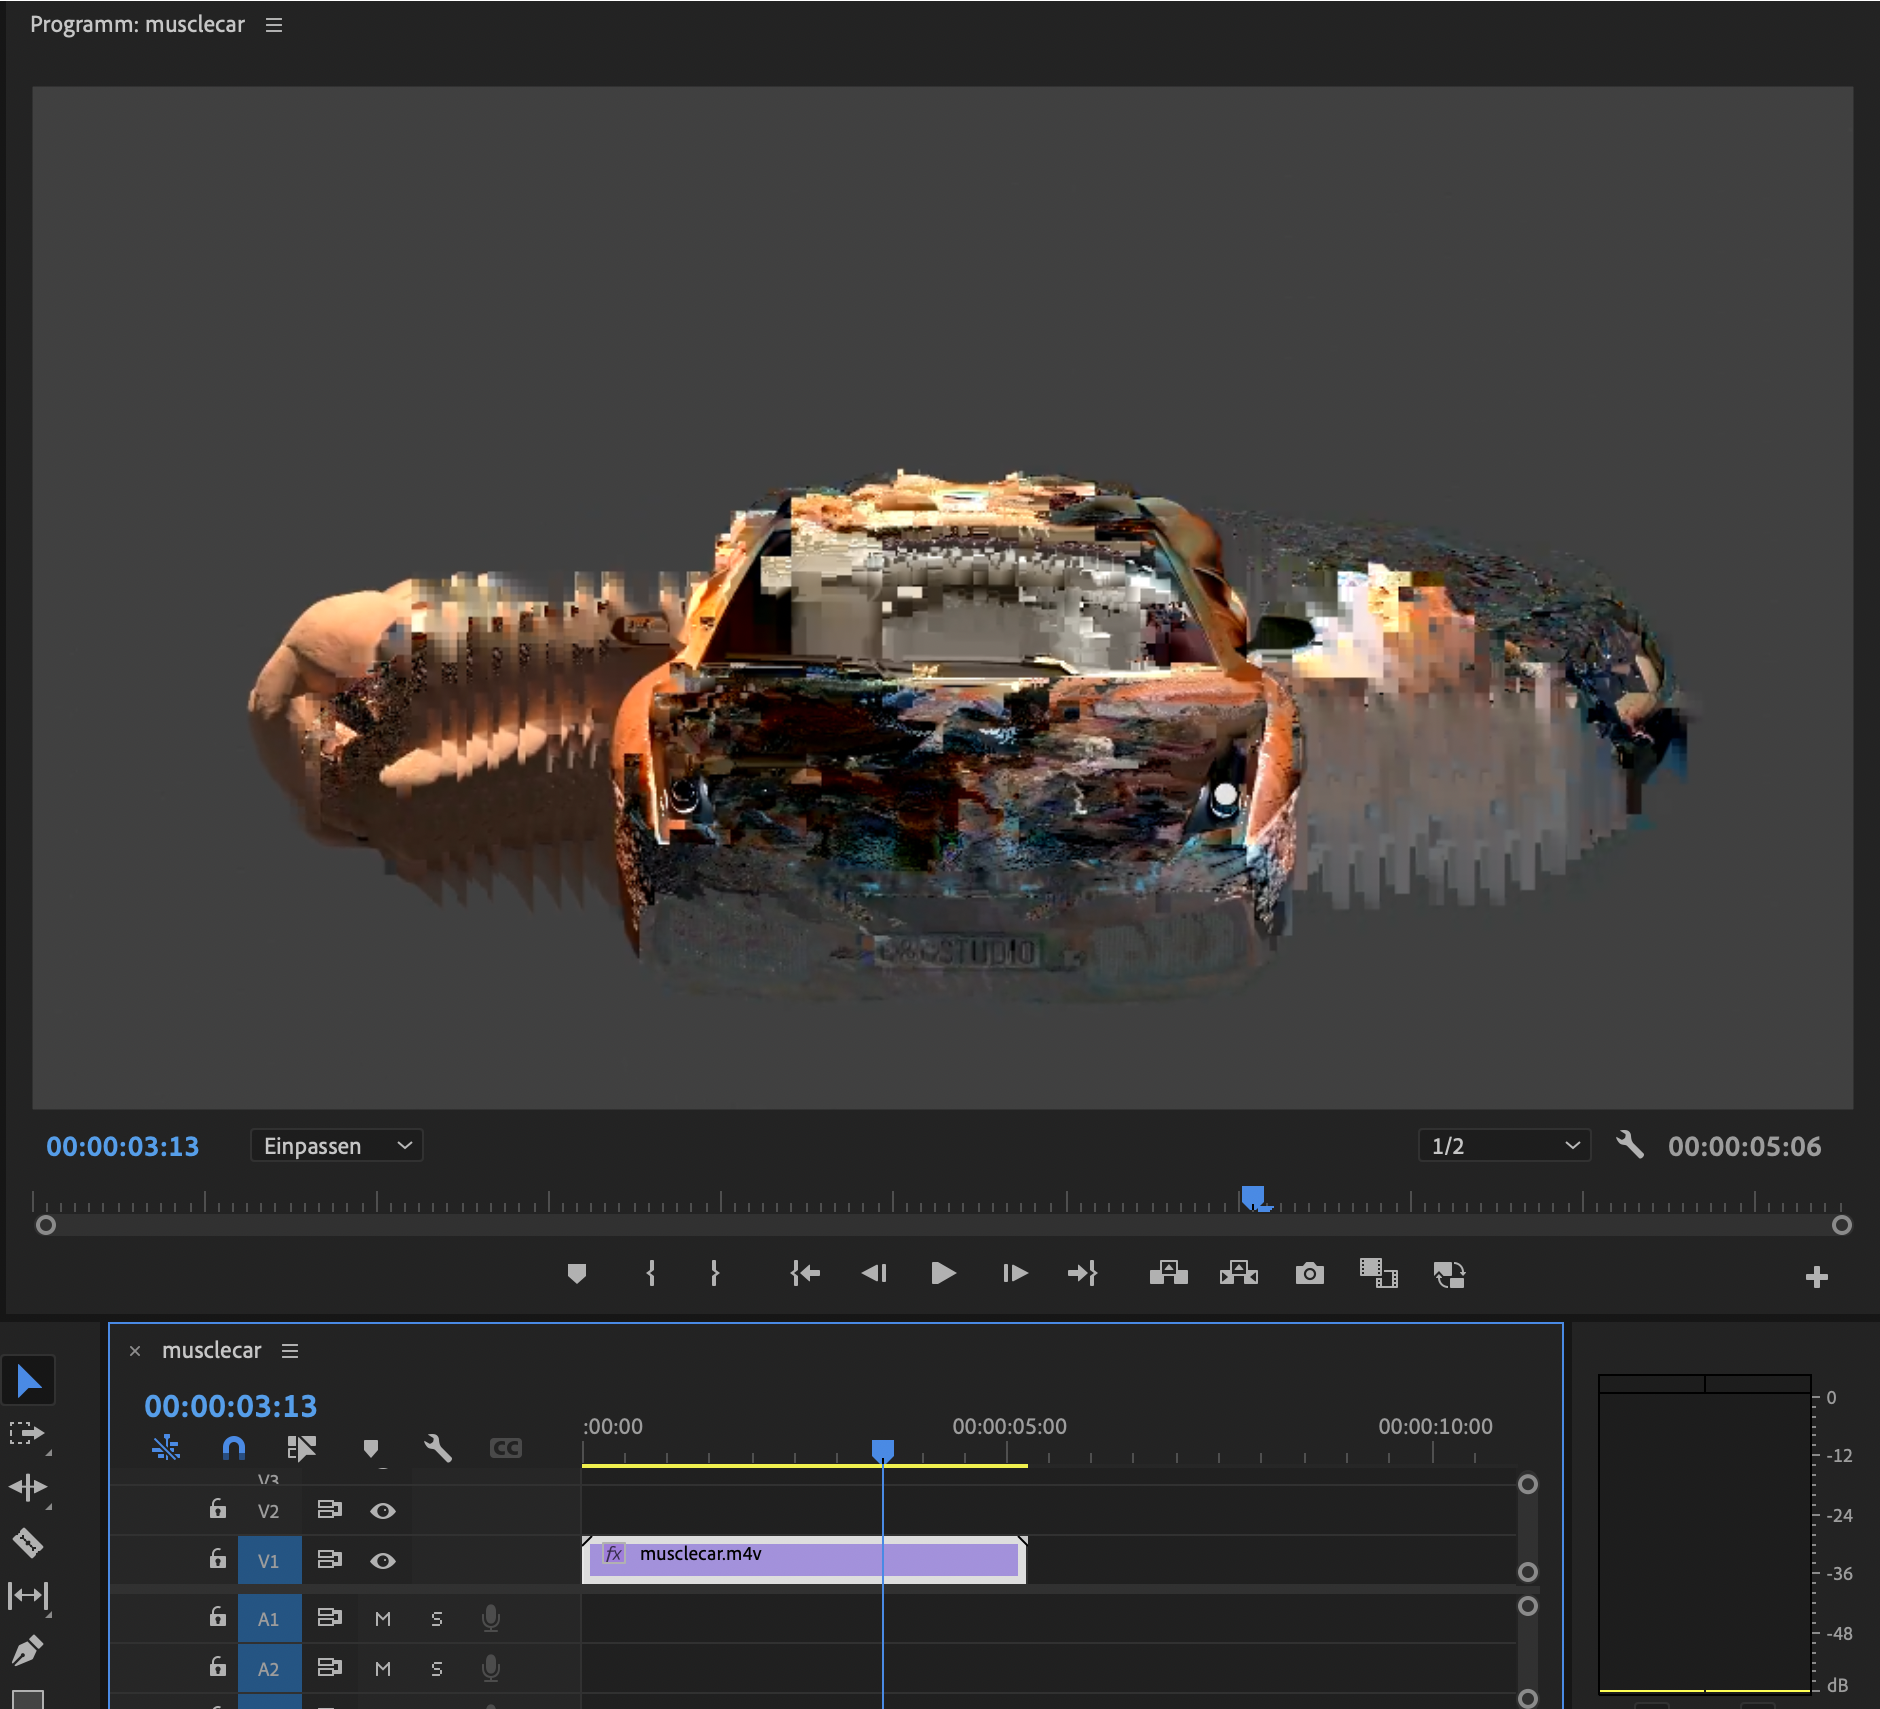The width and height of the screenshot is (1880, 1709).
Task: Click Add Marker in program monitor
Action: tap(576, 1273)
